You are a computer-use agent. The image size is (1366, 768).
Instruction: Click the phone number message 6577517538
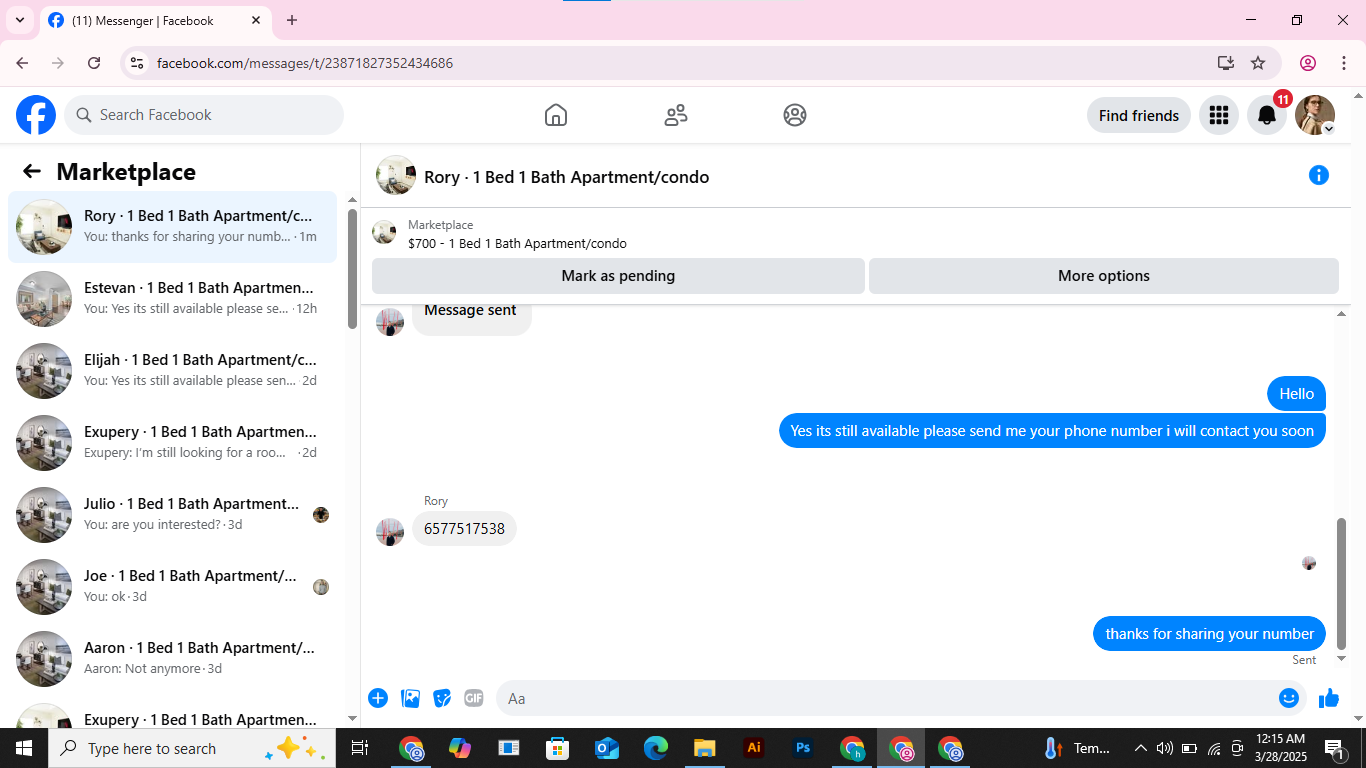(464, 528)
